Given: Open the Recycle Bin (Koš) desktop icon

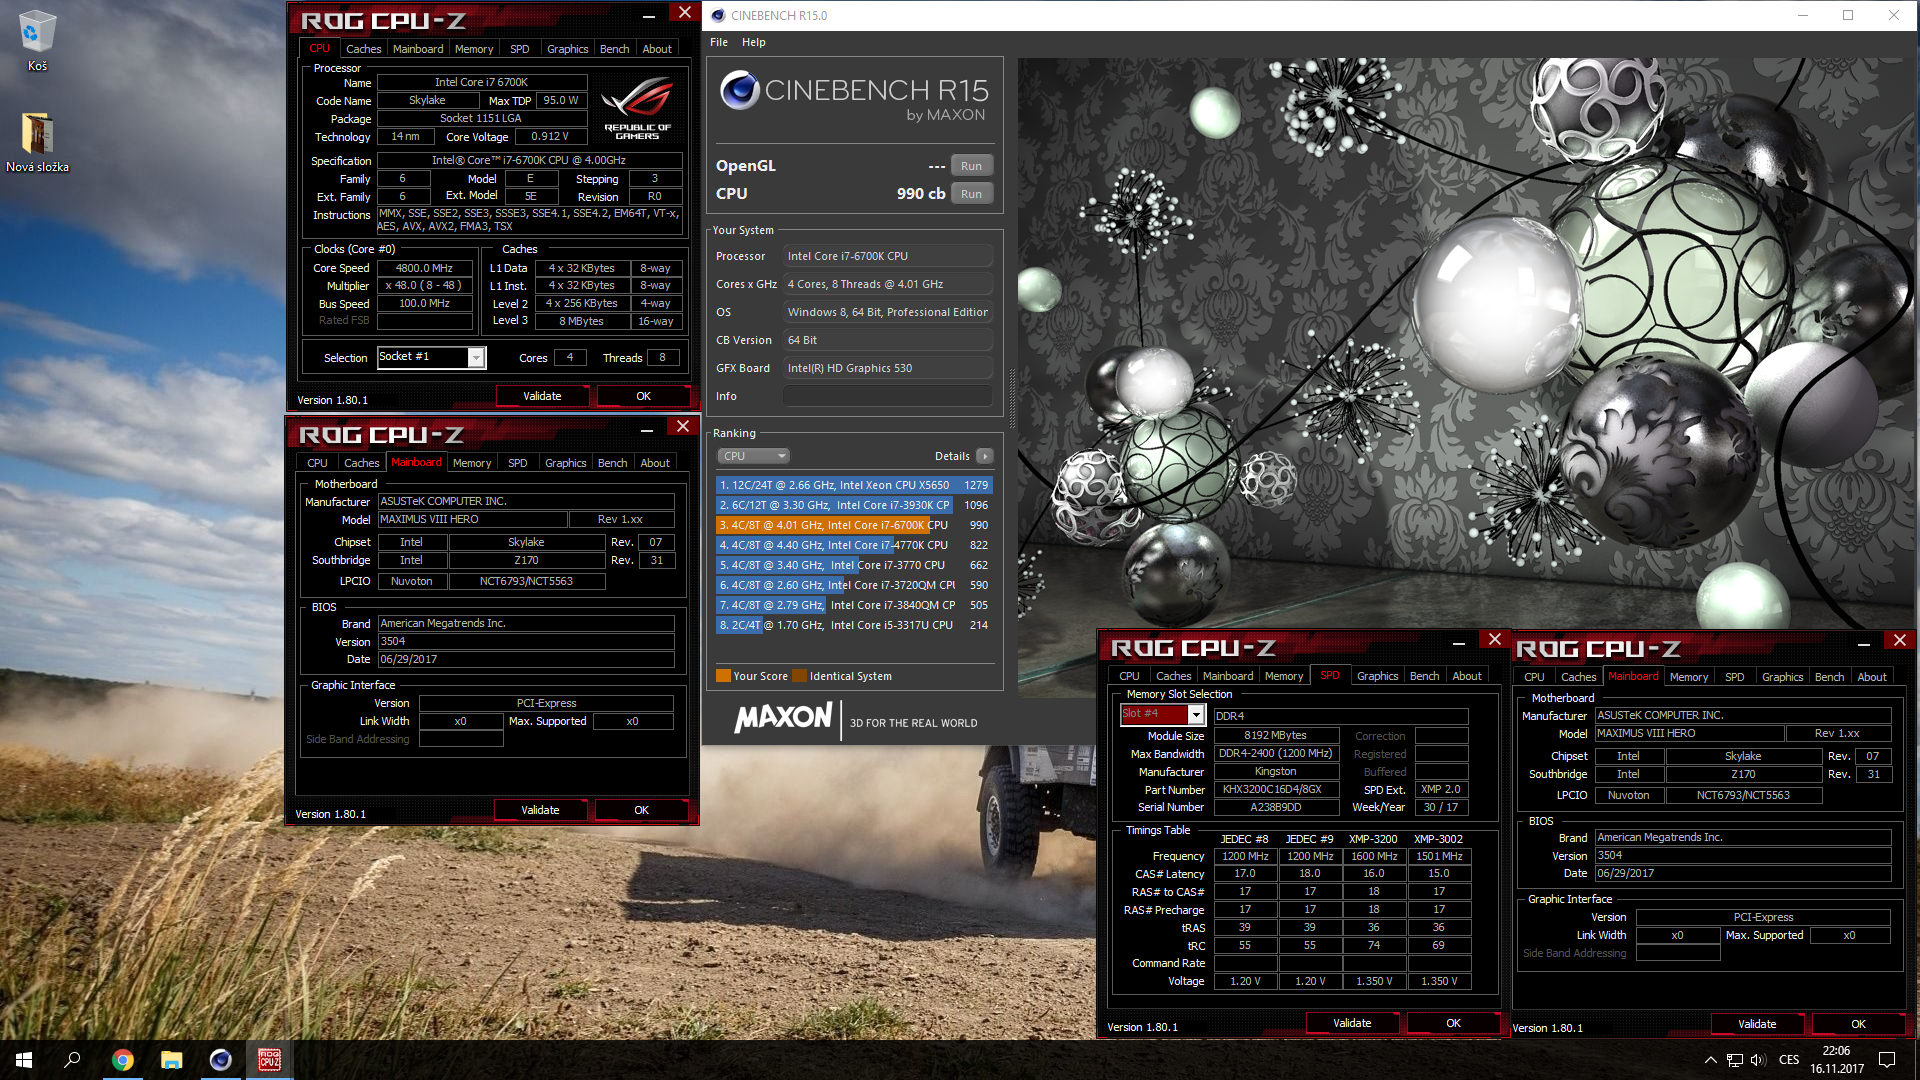Looking at the screenshot, I should (x=37, y=40).
